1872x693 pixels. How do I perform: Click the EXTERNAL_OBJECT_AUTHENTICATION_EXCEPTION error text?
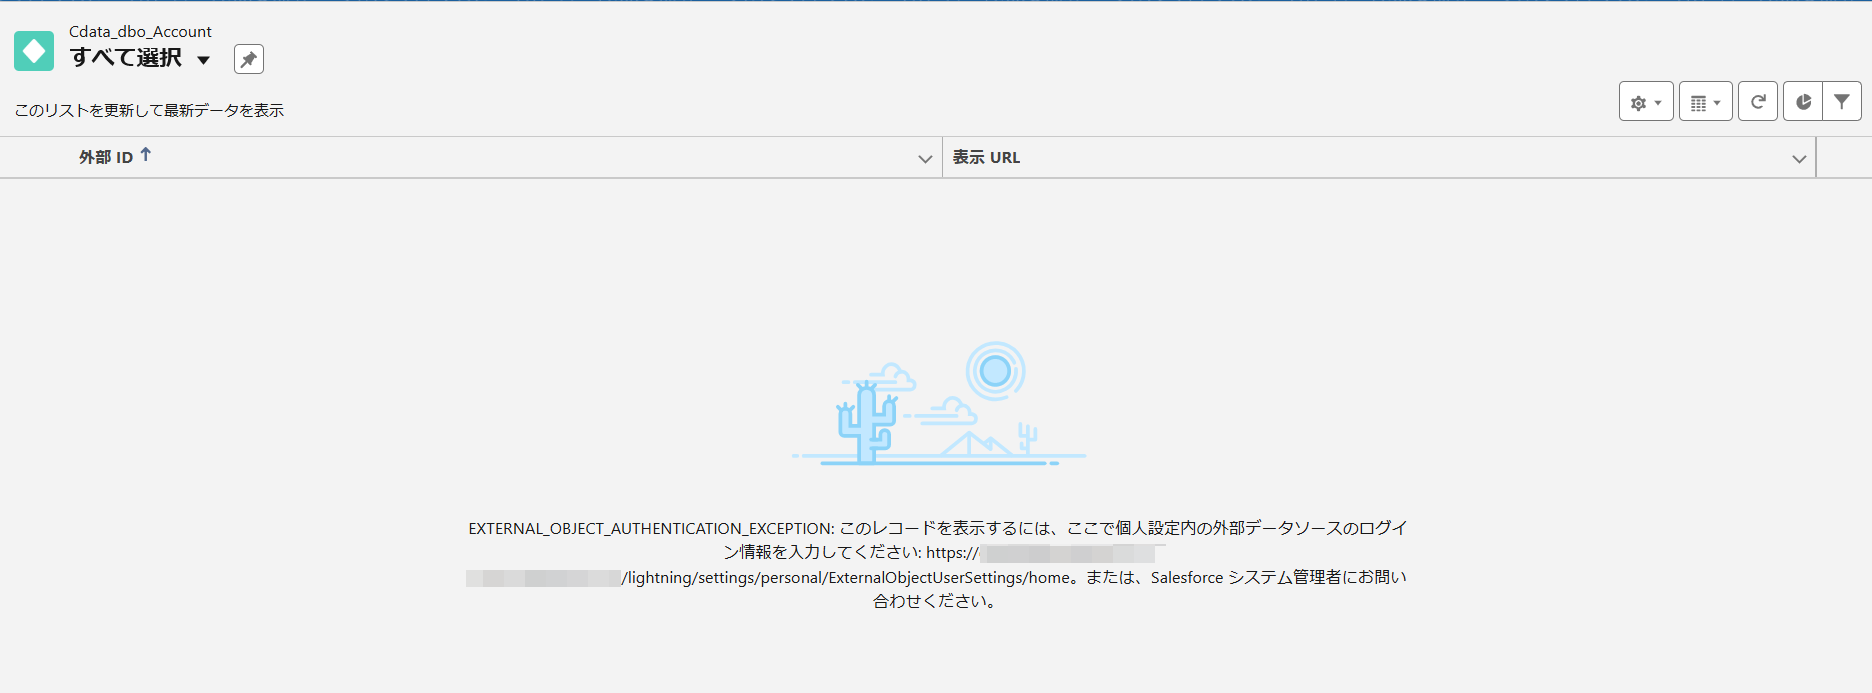tap(651, 528)
